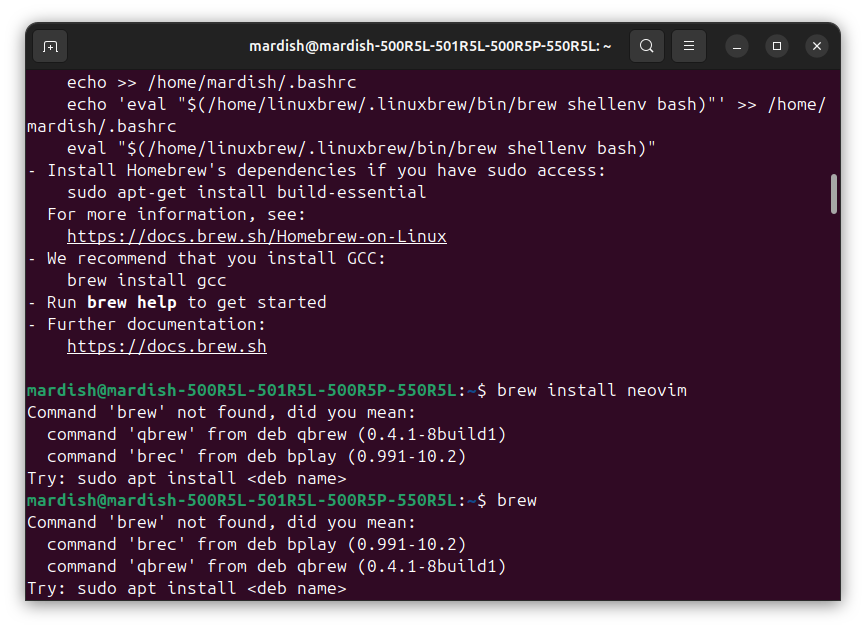Click the bold 'brew help' text
Viewport: 866px width, 629px height.
(x=131, y=303)
